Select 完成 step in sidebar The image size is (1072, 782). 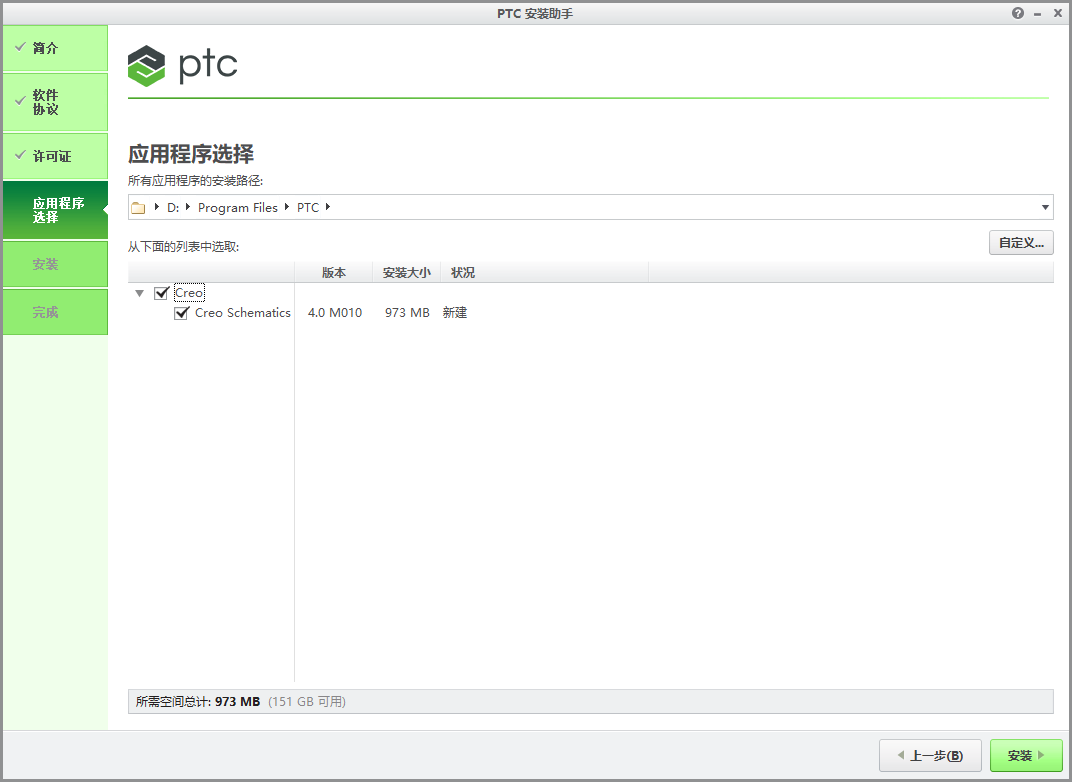(55, 312)
